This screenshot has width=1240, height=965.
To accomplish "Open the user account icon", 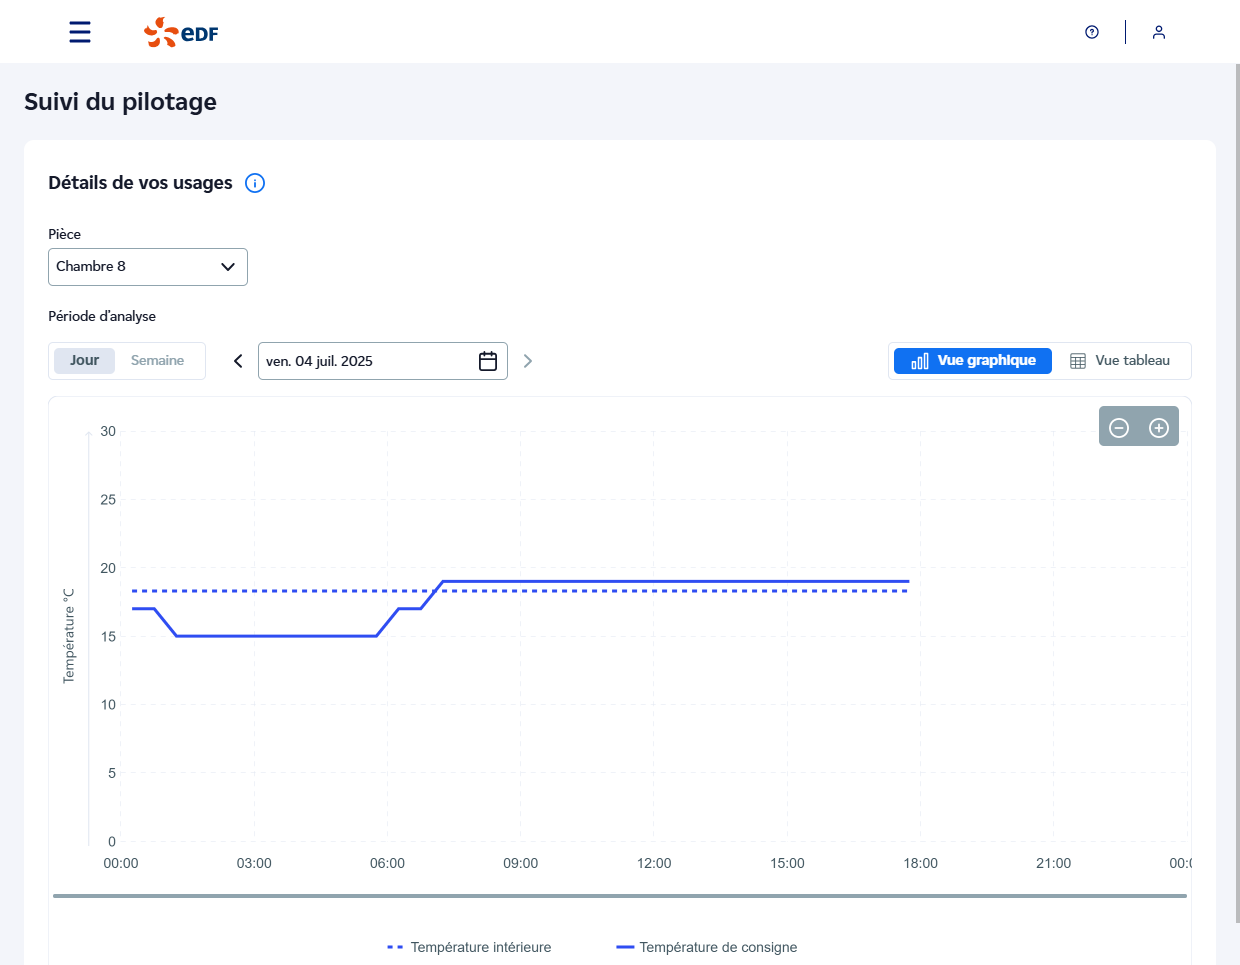I will click(1158, 32).
